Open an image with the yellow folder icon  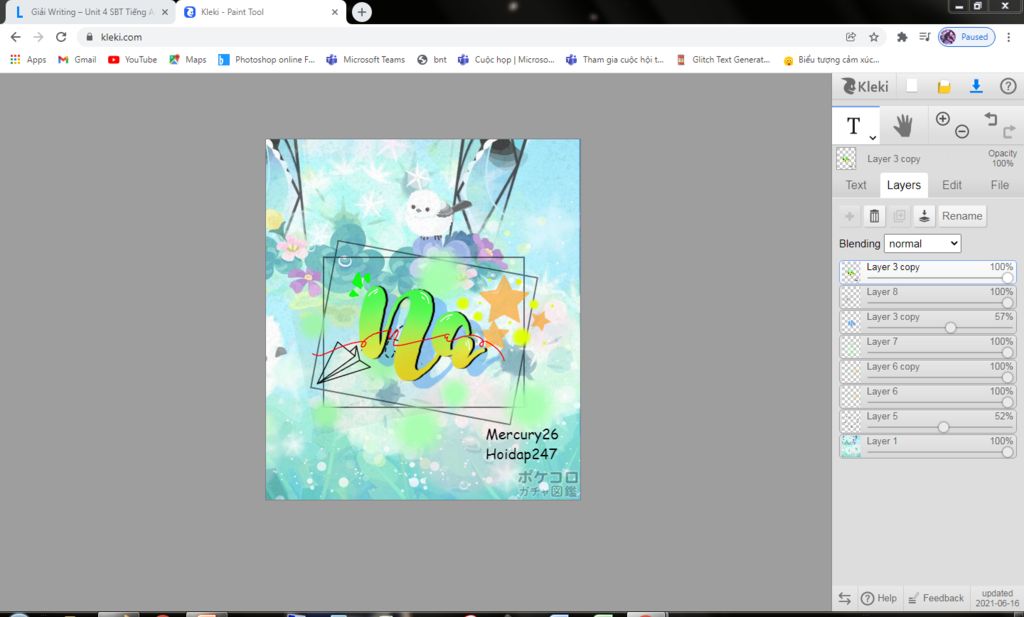pos(944,87)
